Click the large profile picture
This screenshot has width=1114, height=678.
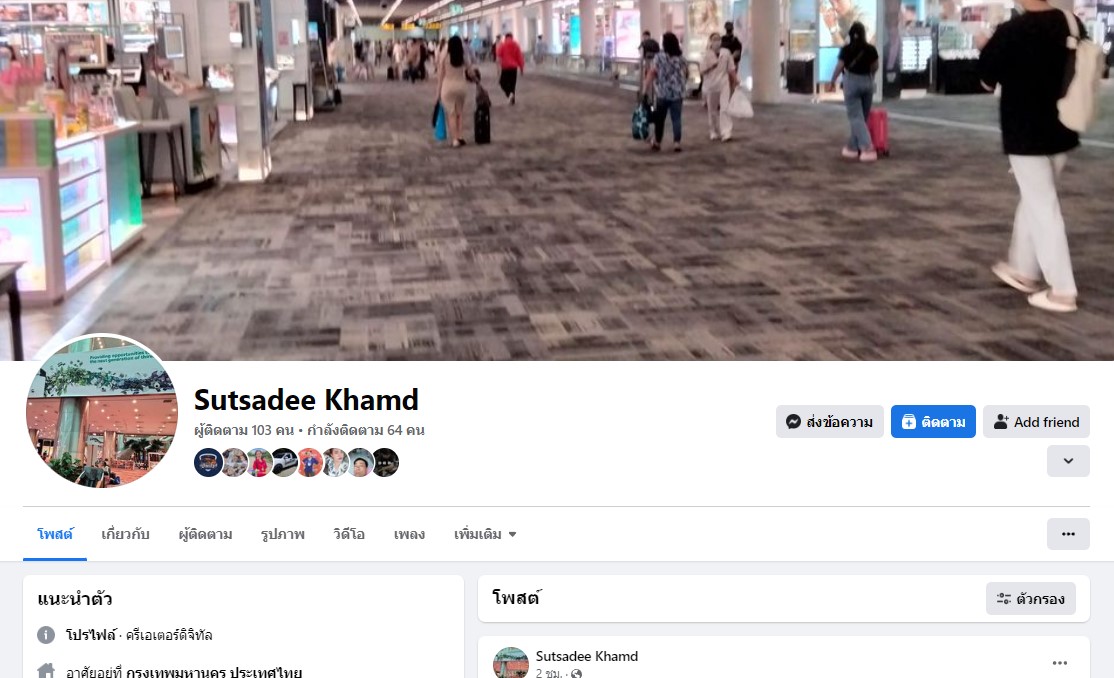coord(102,412)
